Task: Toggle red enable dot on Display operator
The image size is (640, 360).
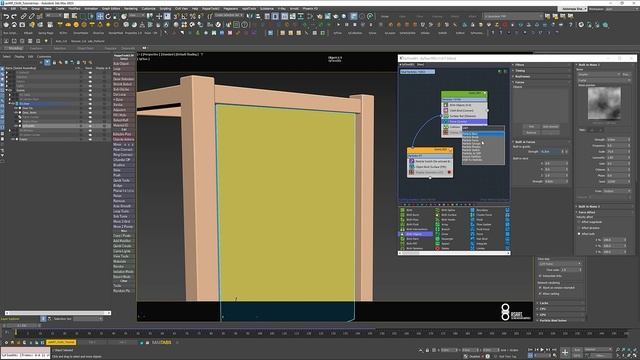Action: [x=449, y=172]
